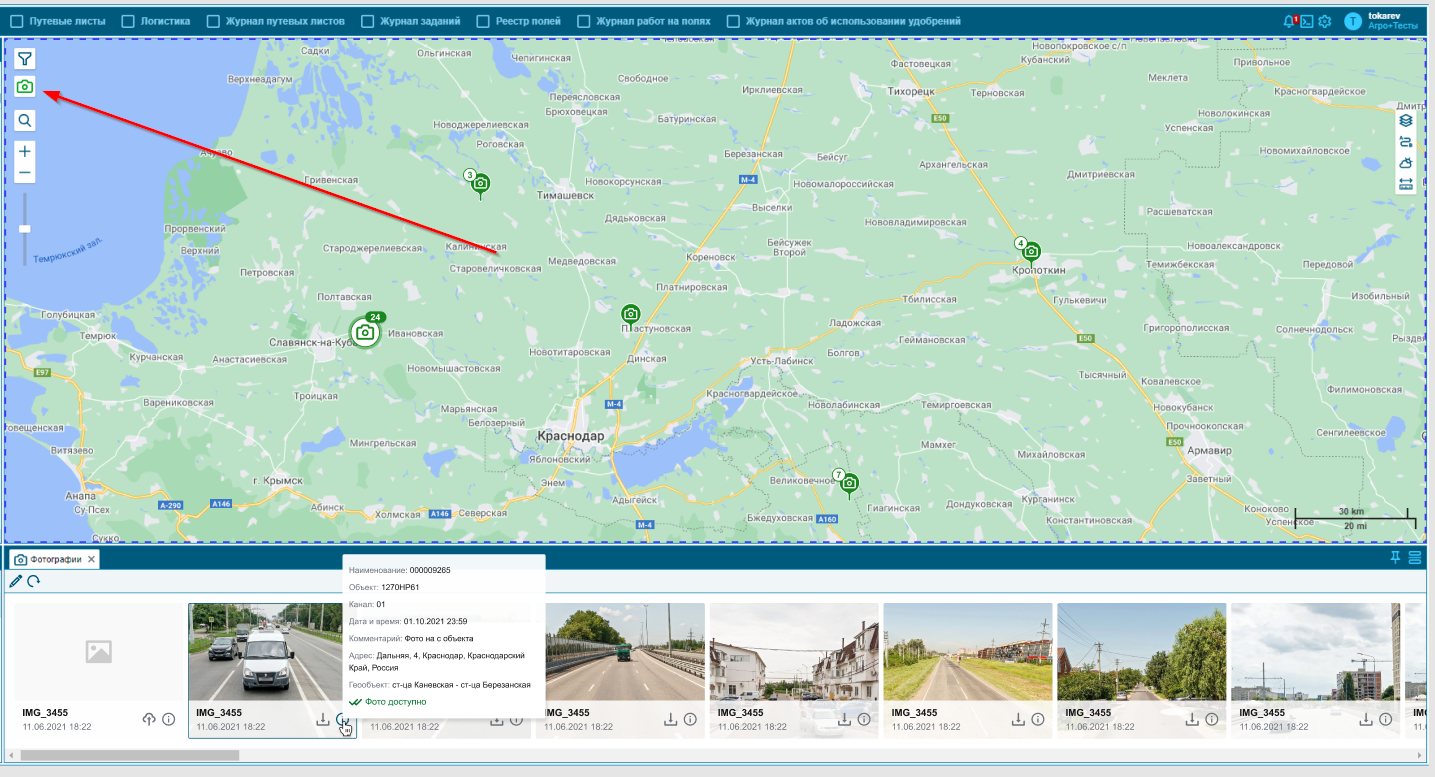Open settings gear in top bar
The width and height of the screenshot is (1435, 777).
(1325, 21)
